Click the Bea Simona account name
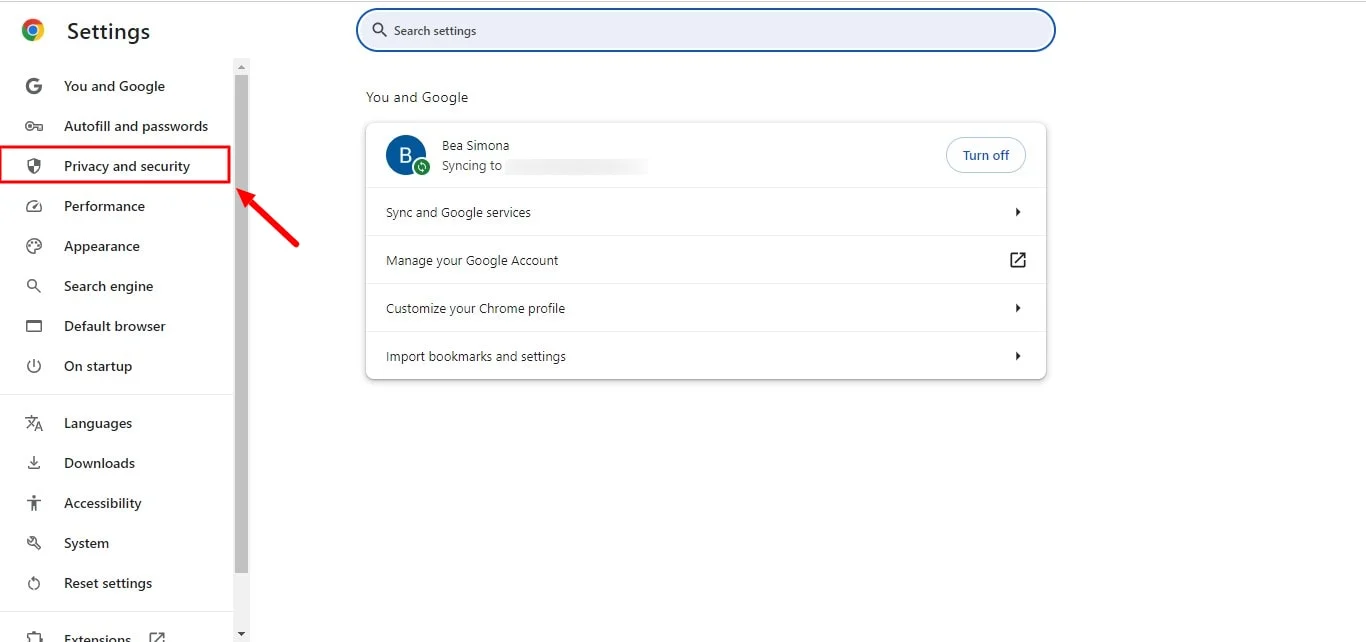 coord(475,146)
